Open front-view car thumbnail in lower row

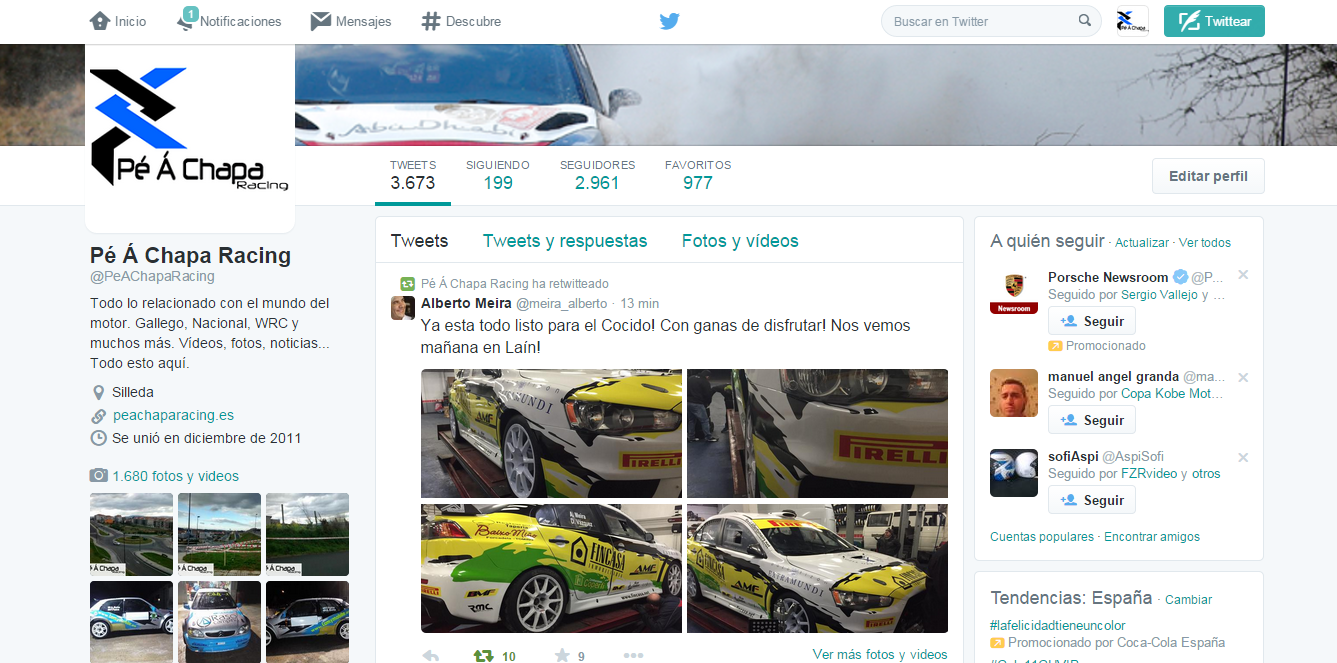coord(219,622)
